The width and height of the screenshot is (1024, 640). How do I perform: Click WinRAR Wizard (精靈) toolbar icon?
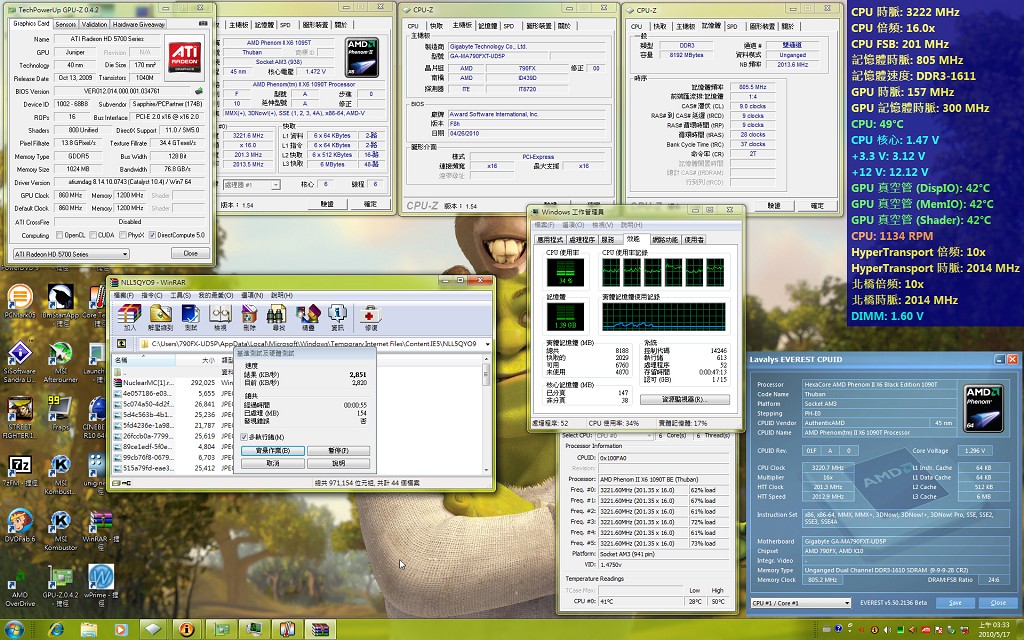coord(308,317)
